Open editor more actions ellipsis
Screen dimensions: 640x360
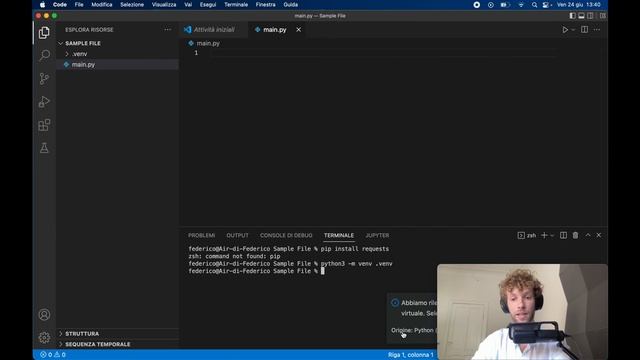tap(597, 30)
